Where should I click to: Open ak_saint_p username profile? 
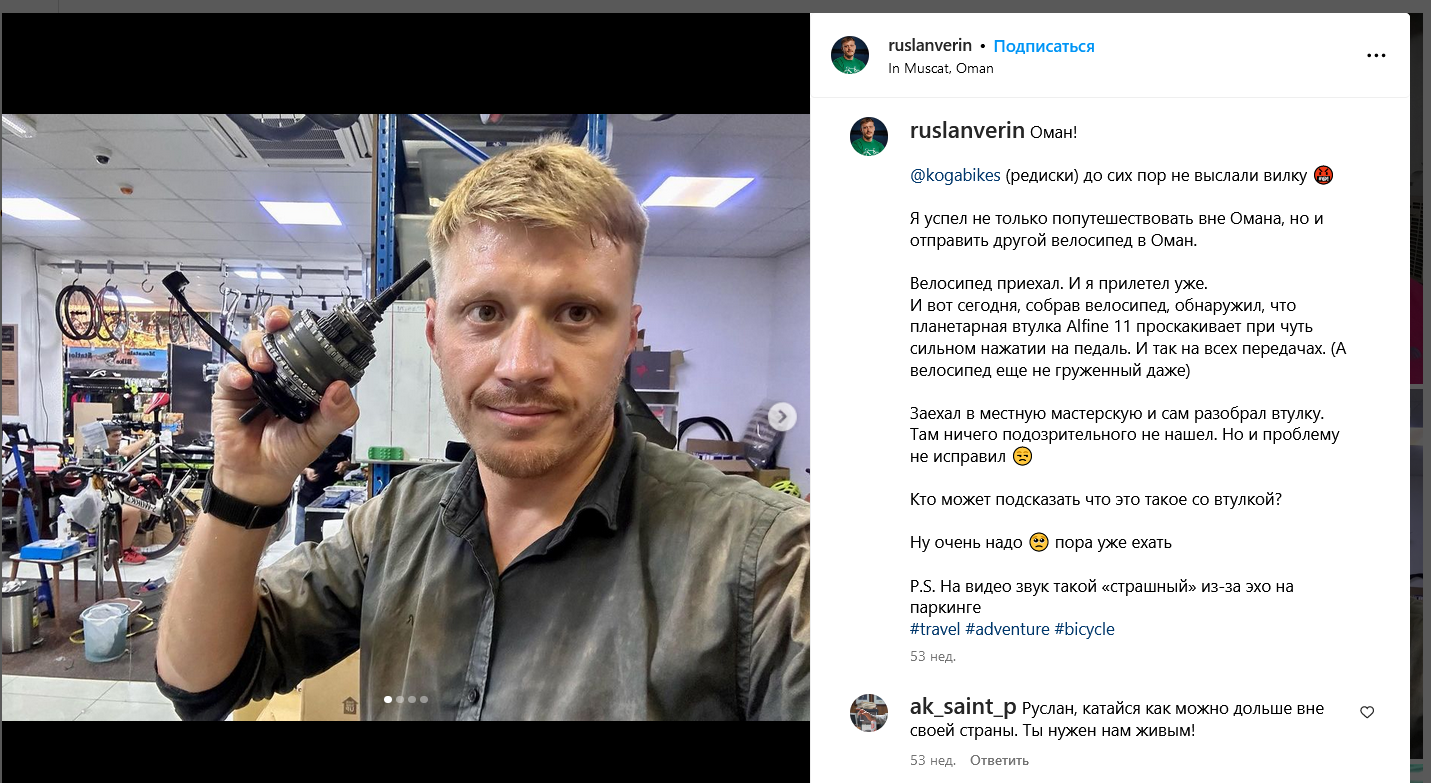[963, 707]
